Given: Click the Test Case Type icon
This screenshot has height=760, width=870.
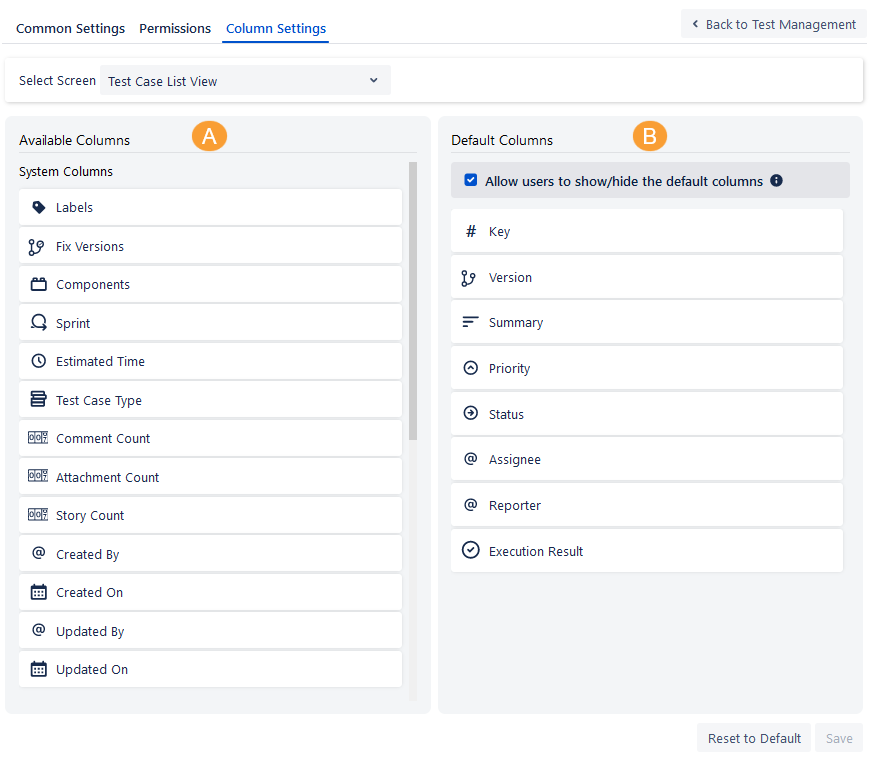Looking at the screenshot, I should click(38, 399).
